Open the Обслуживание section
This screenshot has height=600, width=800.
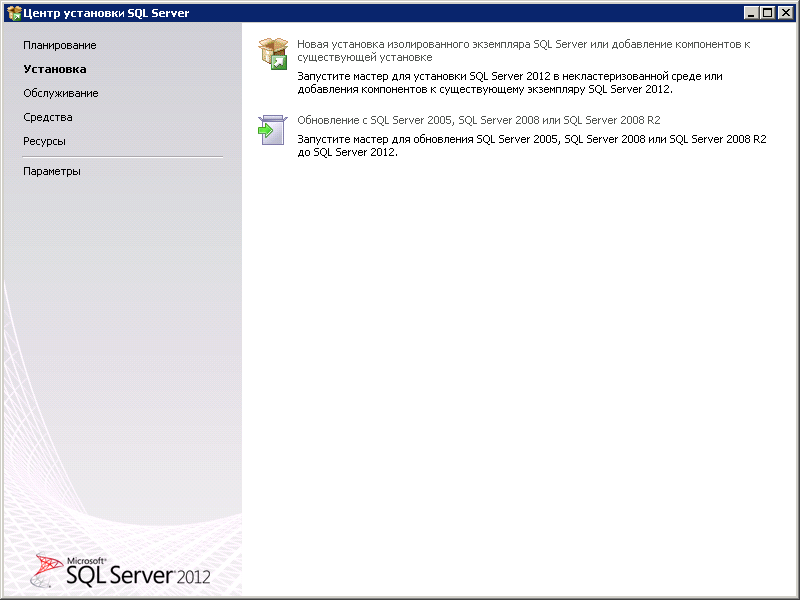click(x=63, y=93)
